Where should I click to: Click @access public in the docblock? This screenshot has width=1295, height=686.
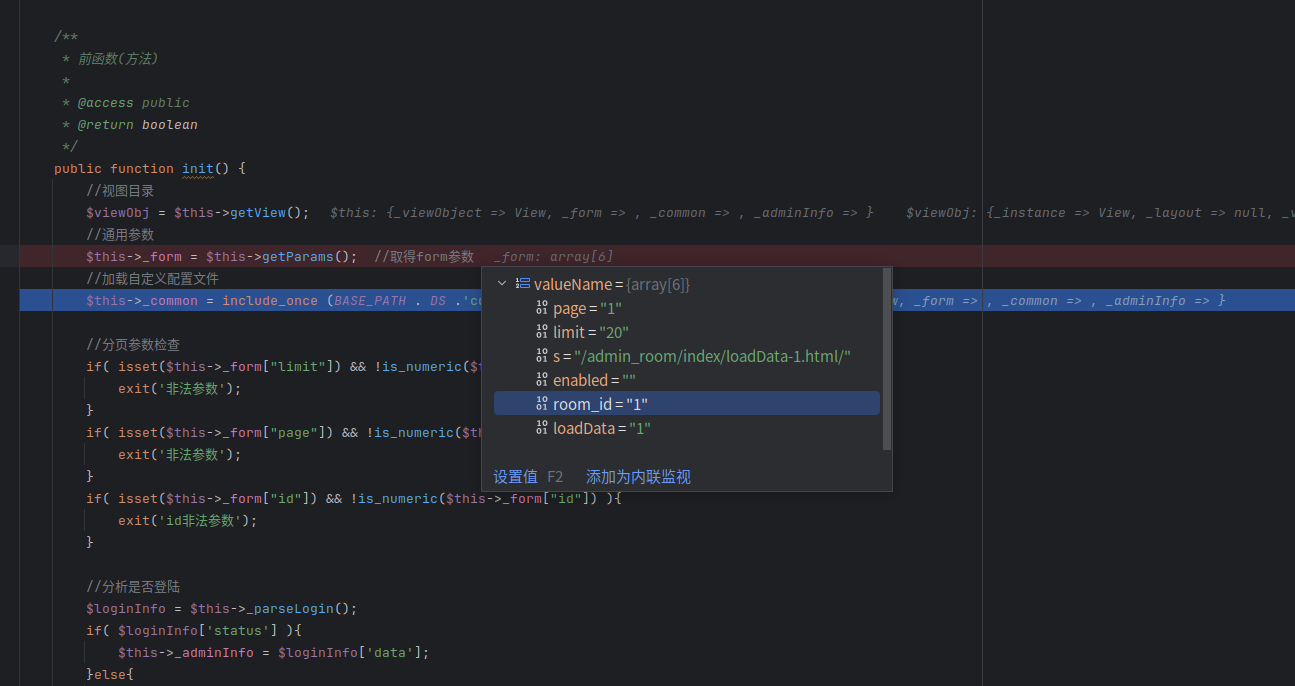pos(134,102)
